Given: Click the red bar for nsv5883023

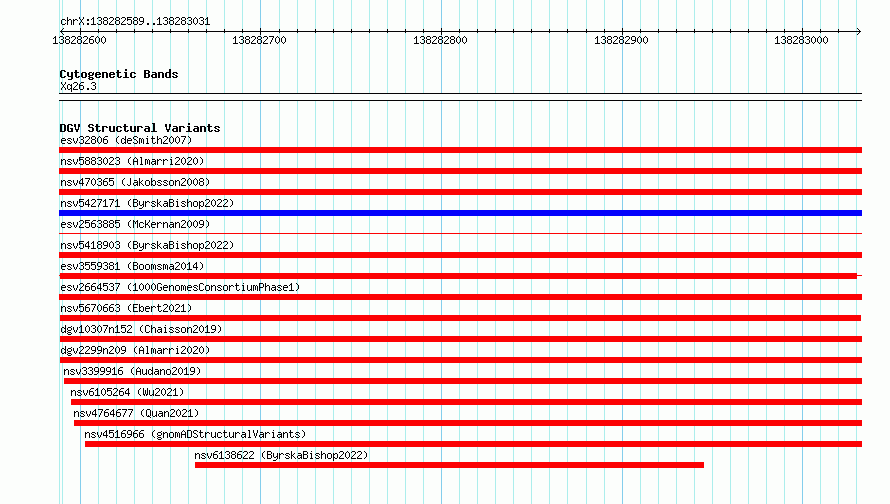Looking at the screenshot, I should tap(460, 171).
